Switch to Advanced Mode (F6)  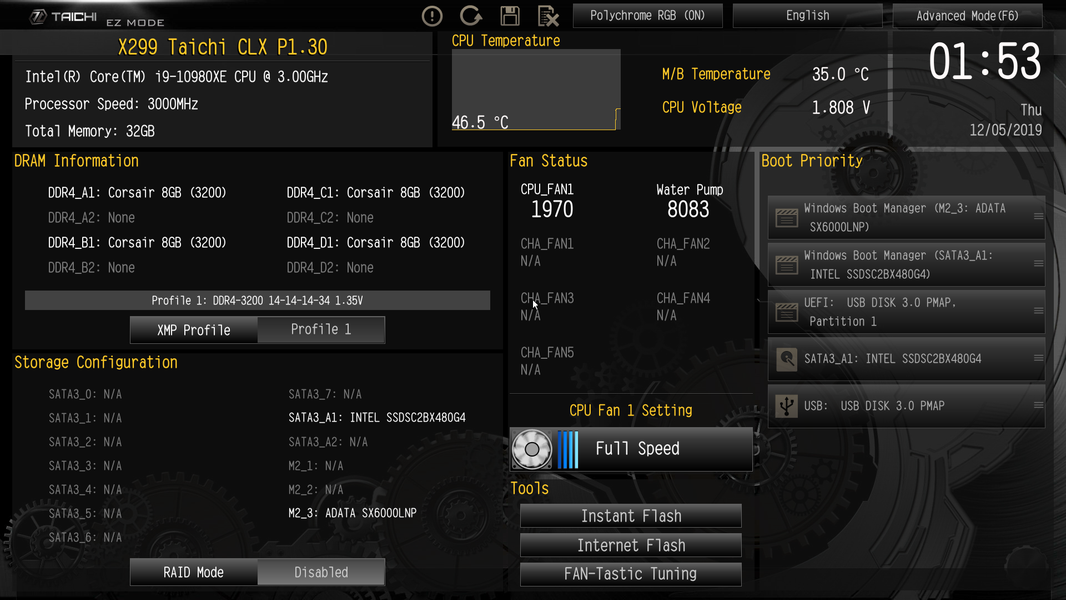tap(967, 16)
